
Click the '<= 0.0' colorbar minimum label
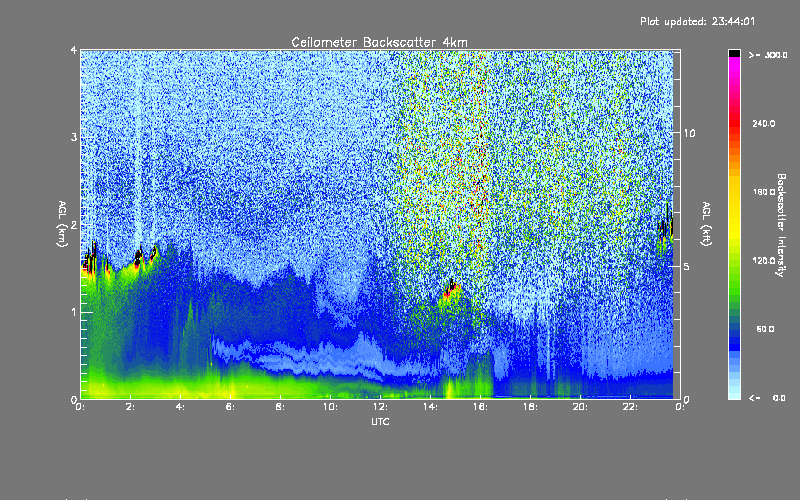click(767, 398)
